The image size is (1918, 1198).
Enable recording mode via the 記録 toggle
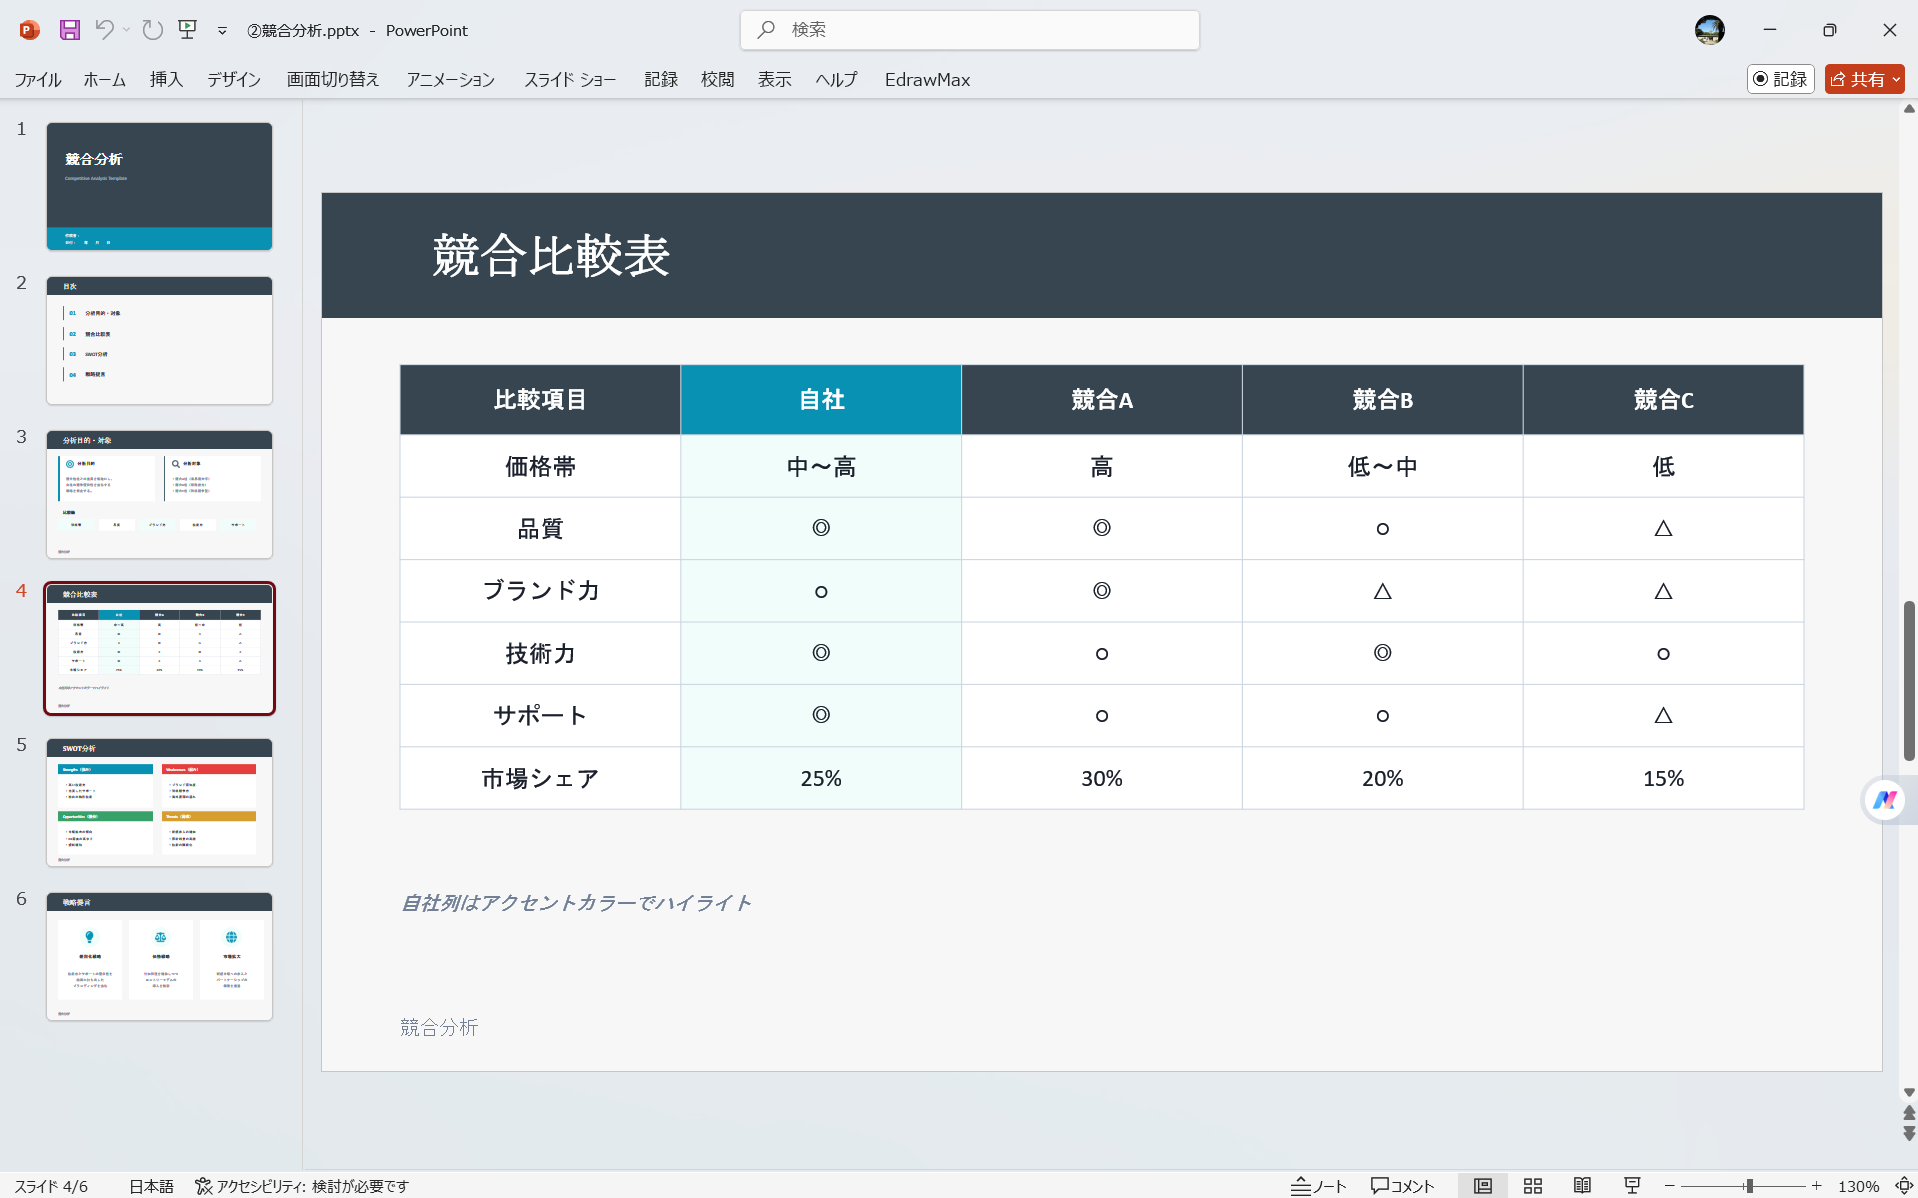[1780, 79]
